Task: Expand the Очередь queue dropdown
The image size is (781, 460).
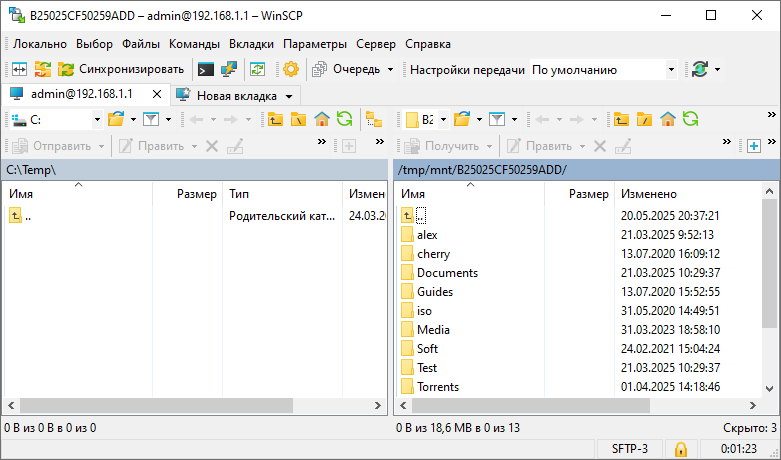Action: click(390, 69)
